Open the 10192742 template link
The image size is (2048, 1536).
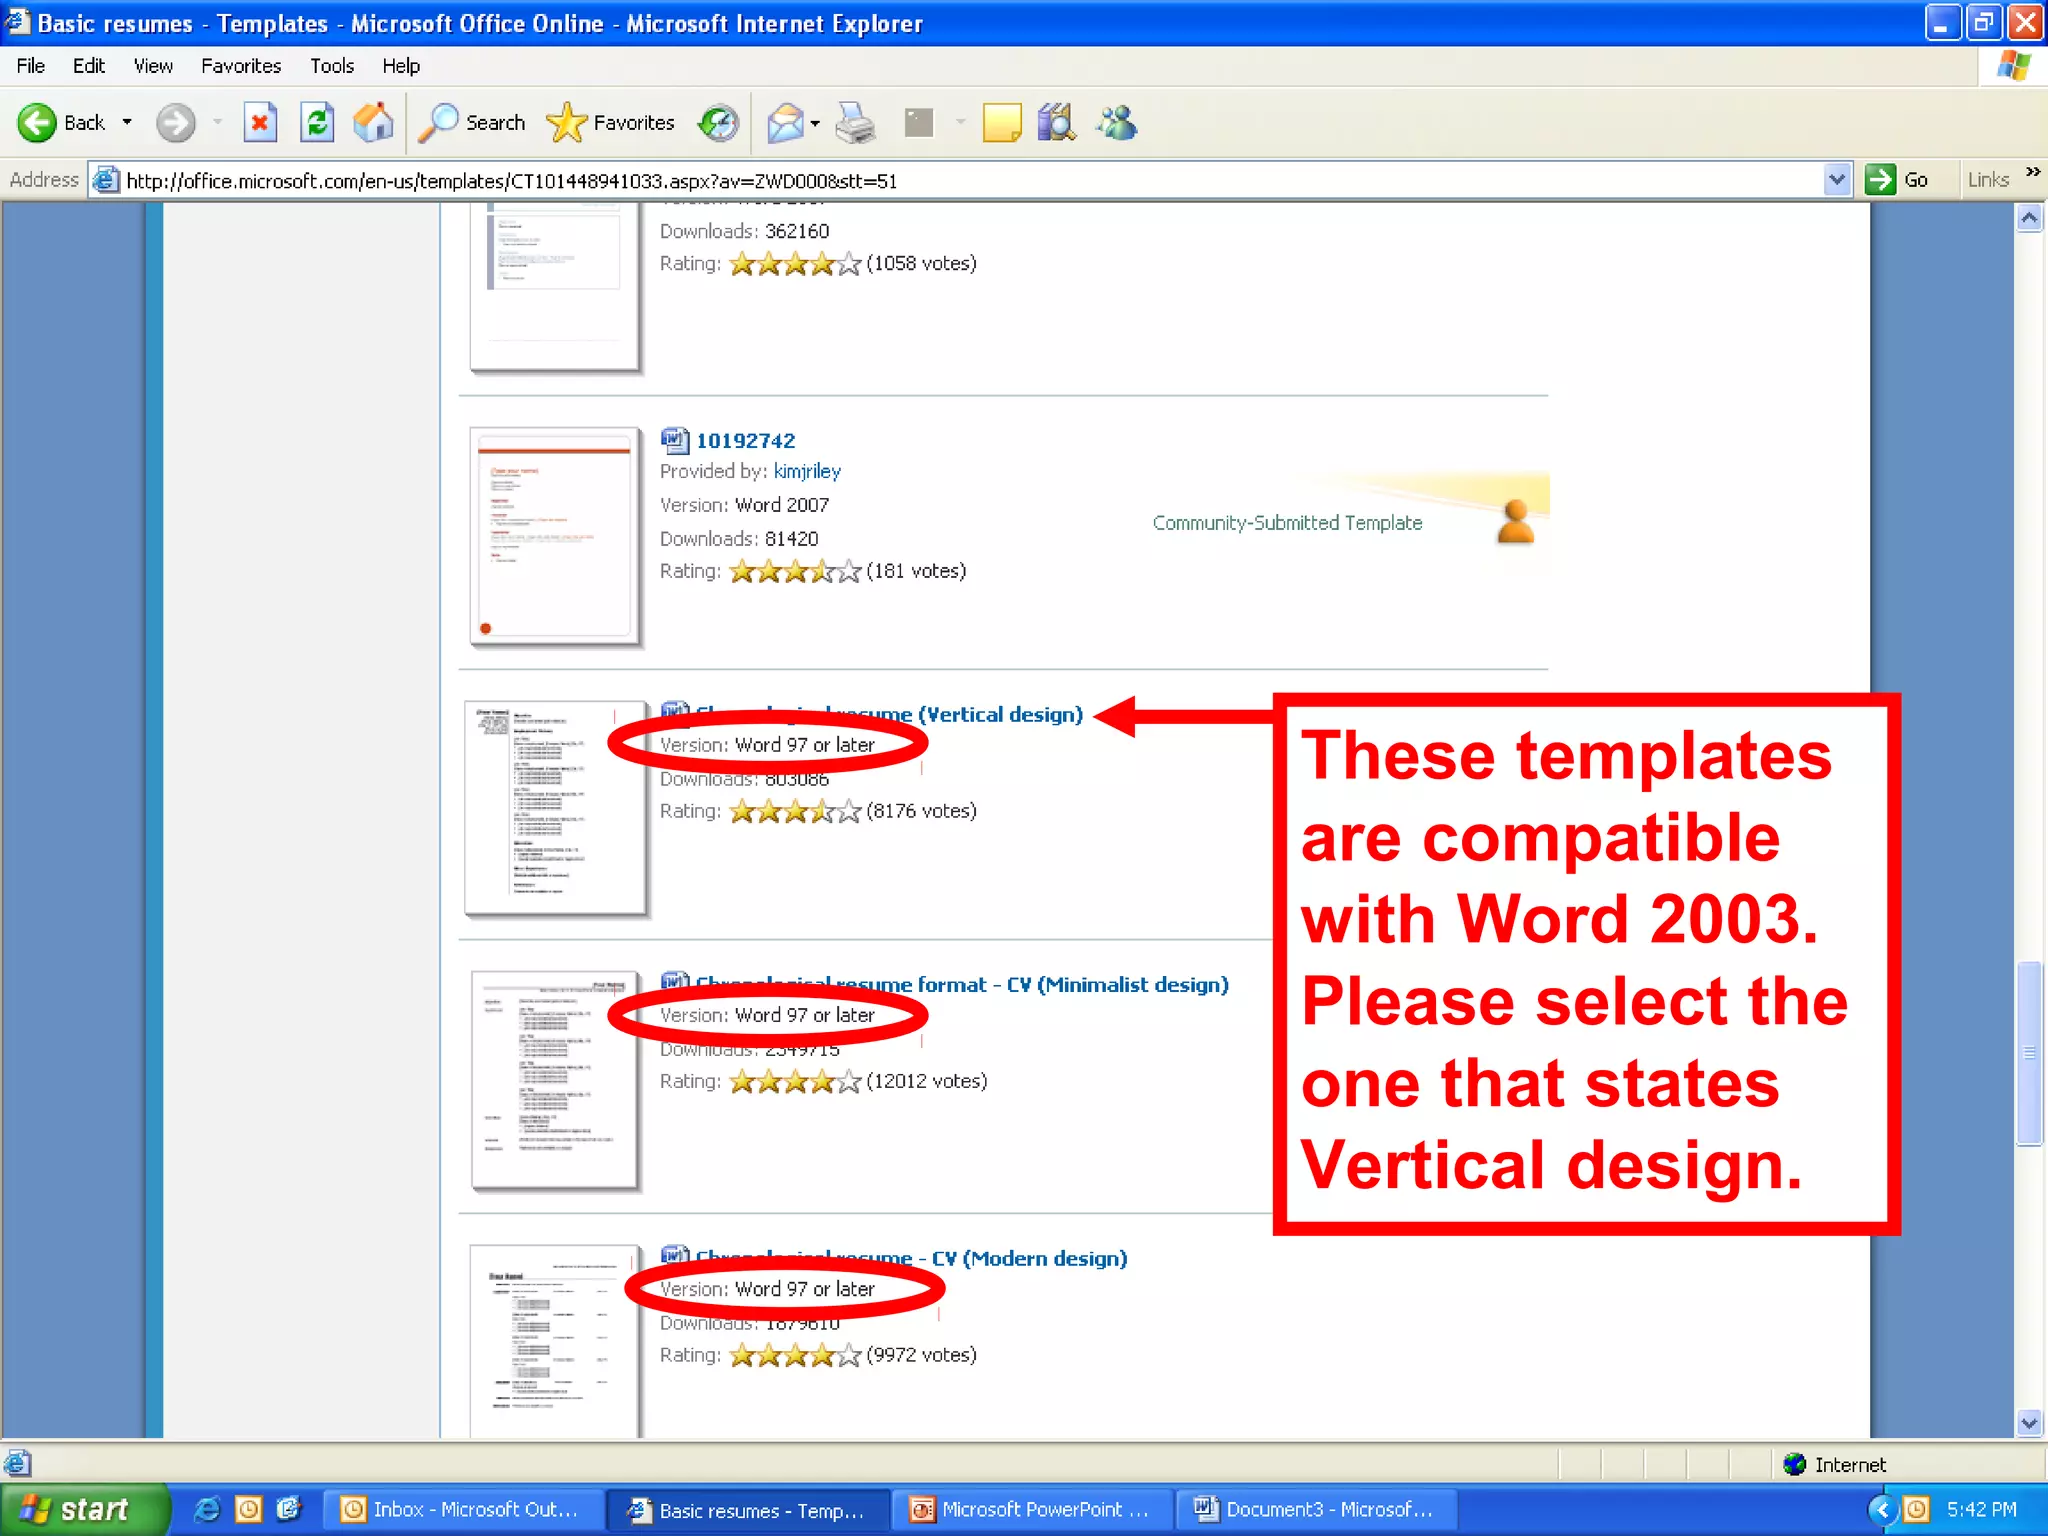coord(745,441)
